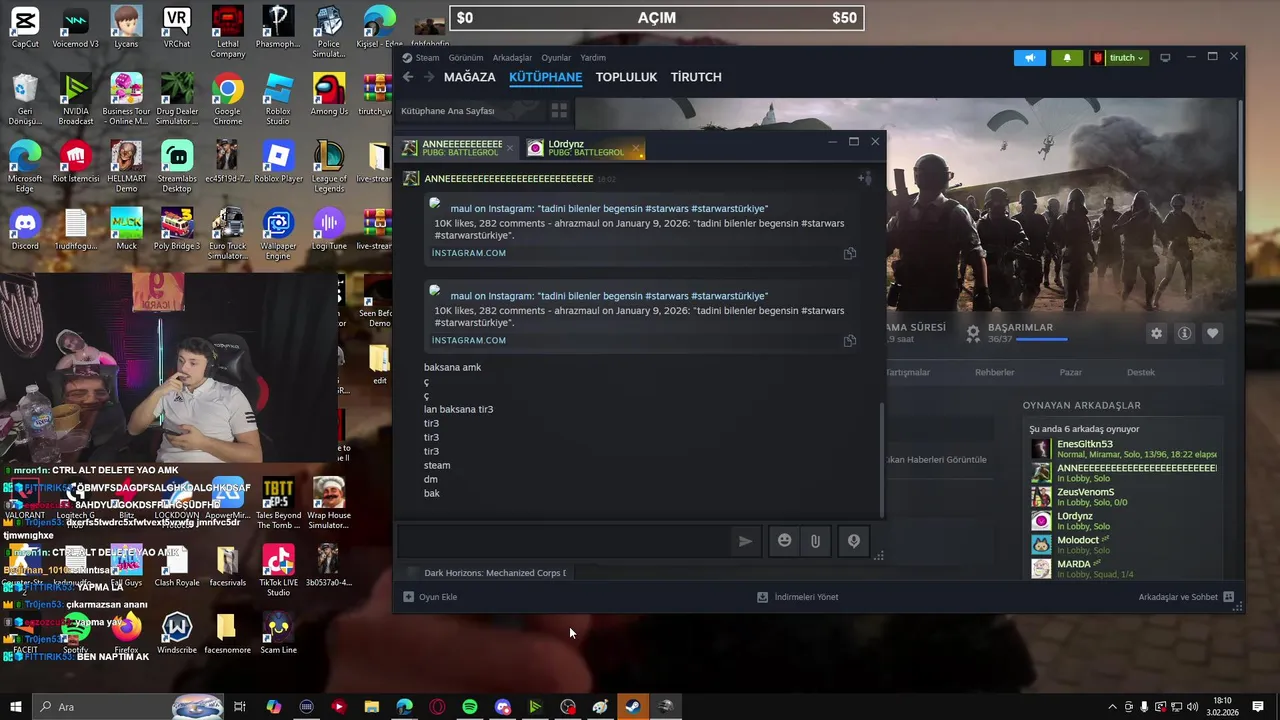Open Google Chrome desktop shortcut
The image size is (1280, 720).
227,99
